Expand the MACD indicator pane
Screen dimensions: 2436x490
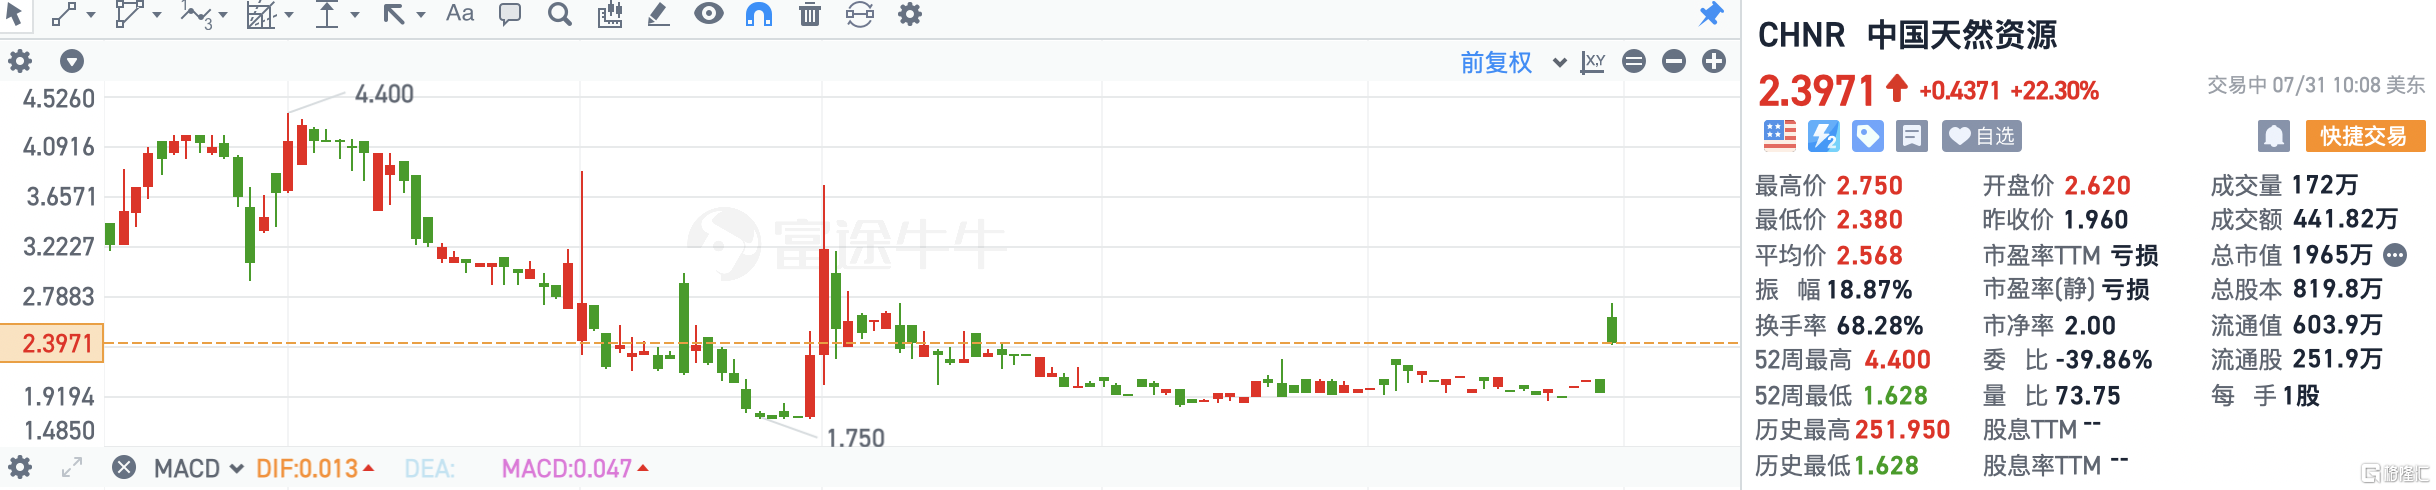click(72, 467)
